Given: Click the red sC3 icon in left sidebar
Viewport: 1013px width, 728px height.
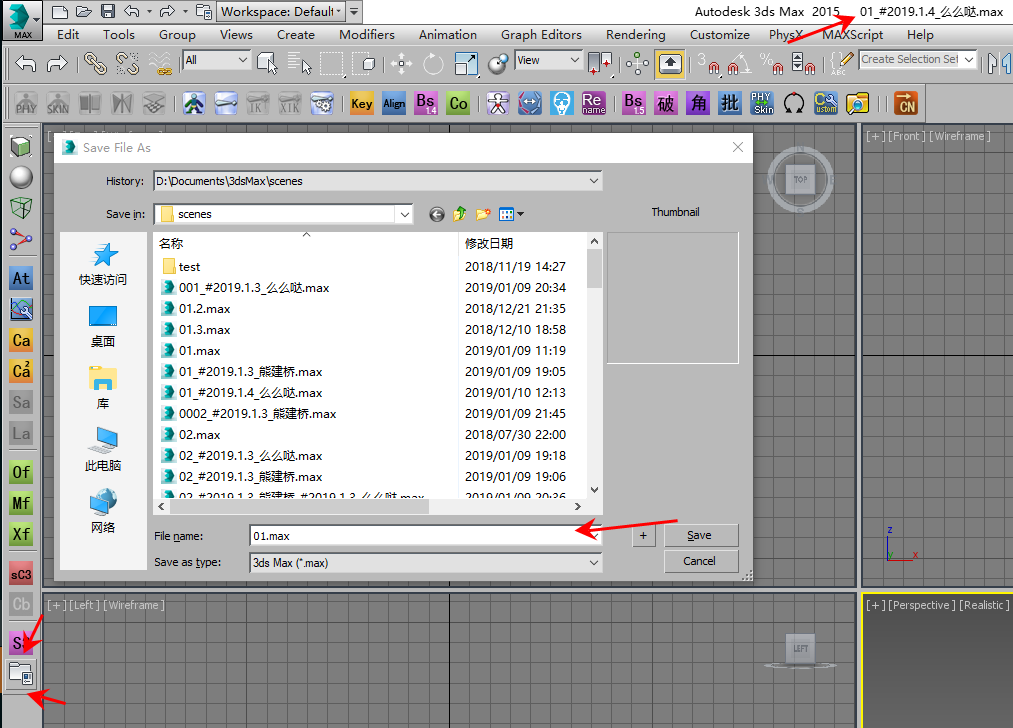Looking at the screenshot, I should (21, 574).
